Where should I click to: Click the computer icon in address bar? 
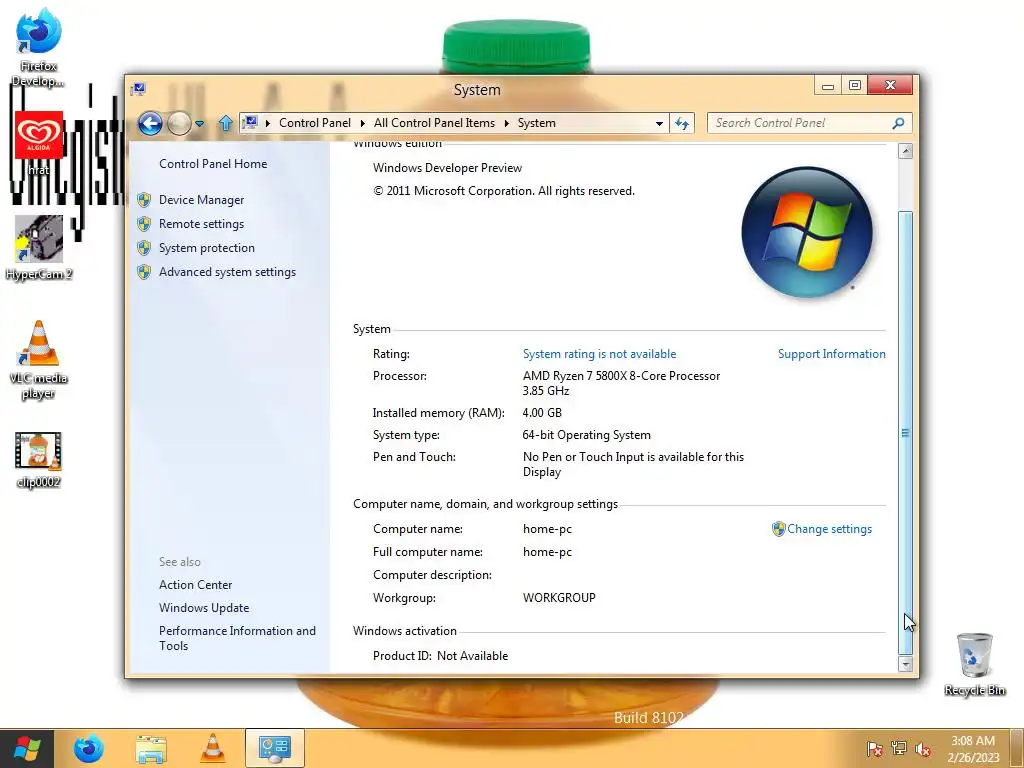click(x=249, y=122)
